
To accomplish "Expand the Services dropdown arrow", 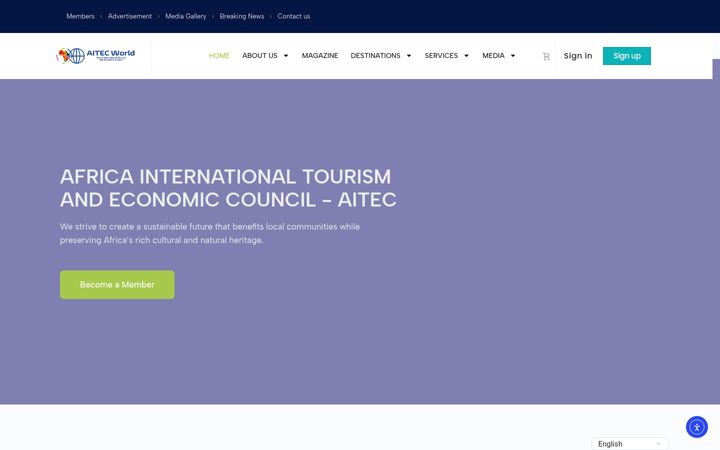I will [466, 56].
